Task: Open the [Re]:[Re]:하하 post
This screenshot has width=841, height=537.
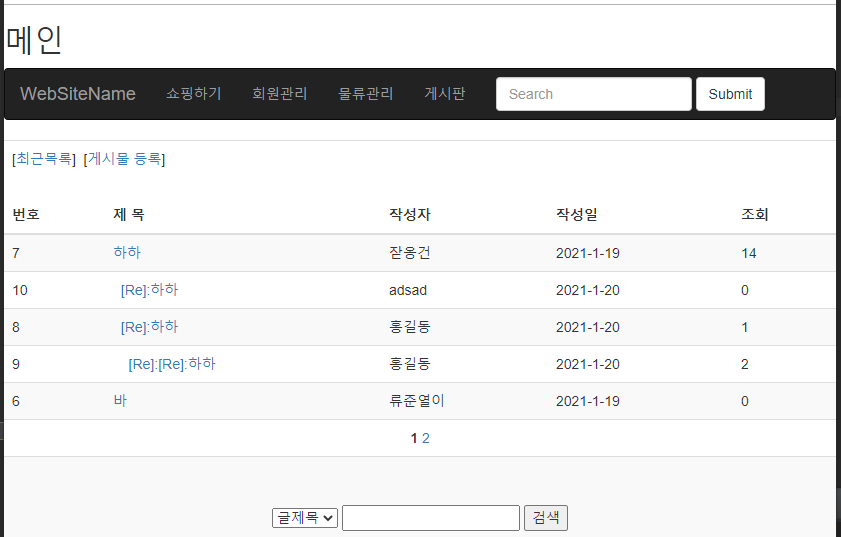Action: 172,364
